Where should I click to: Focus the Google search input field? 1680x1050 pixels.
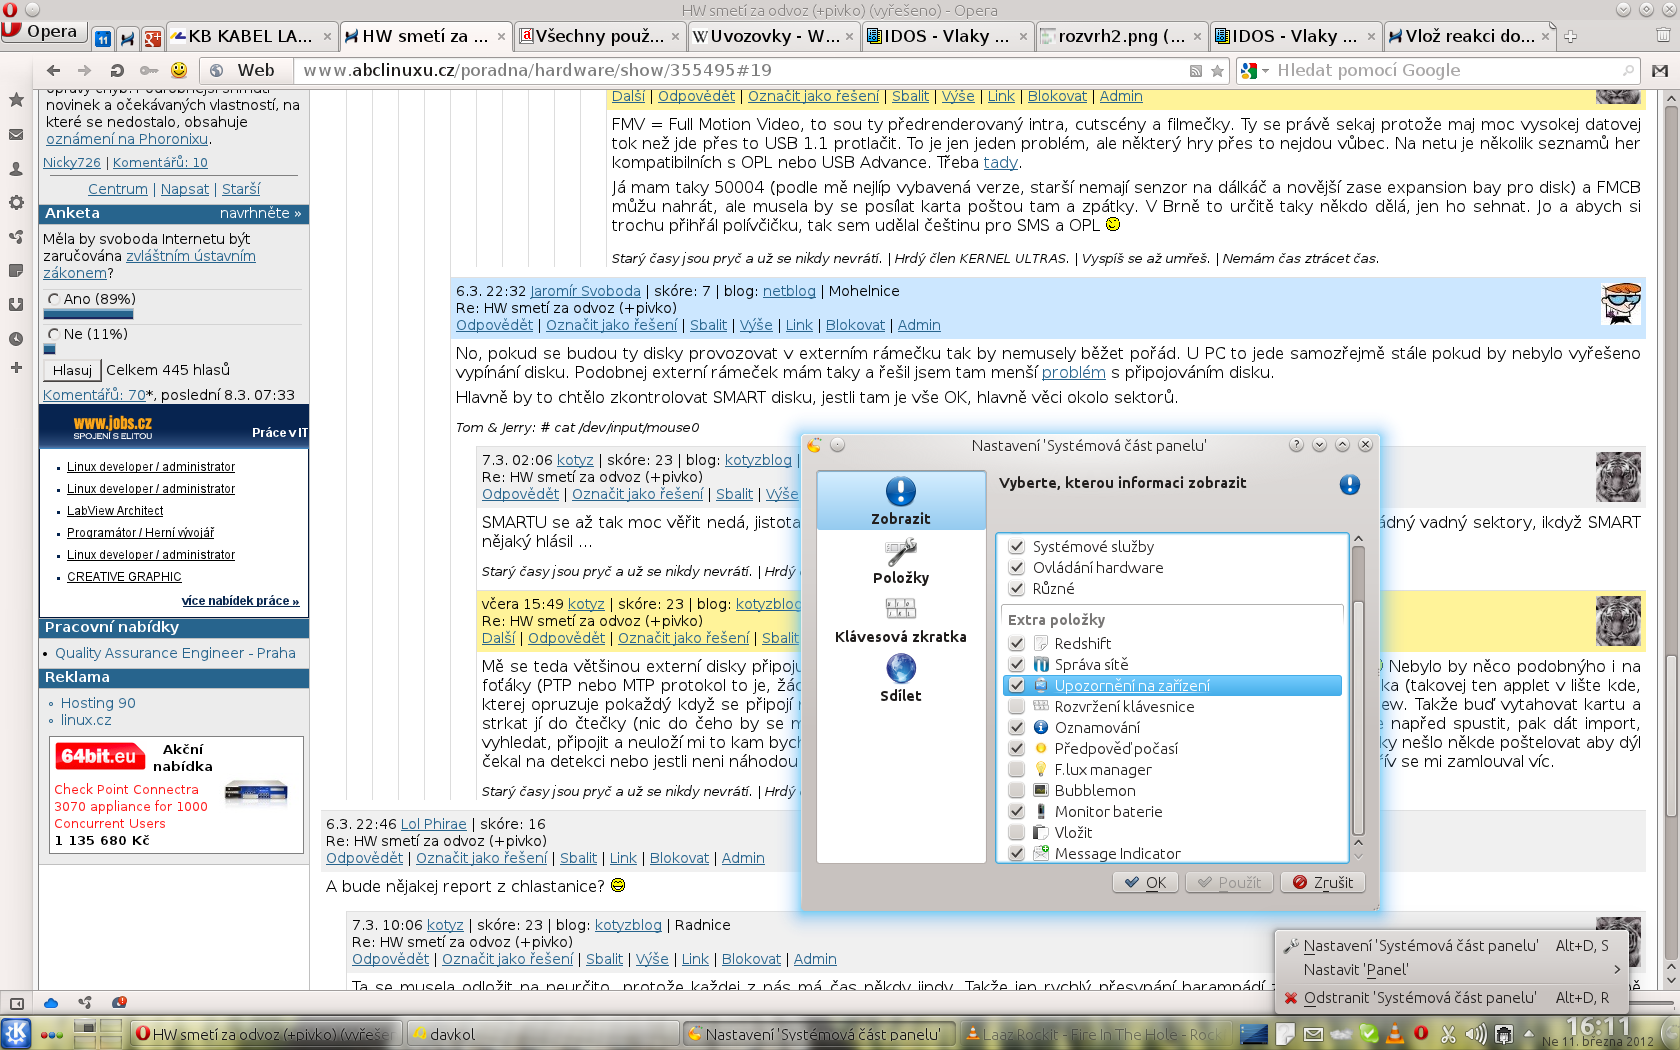(1446, 71)
